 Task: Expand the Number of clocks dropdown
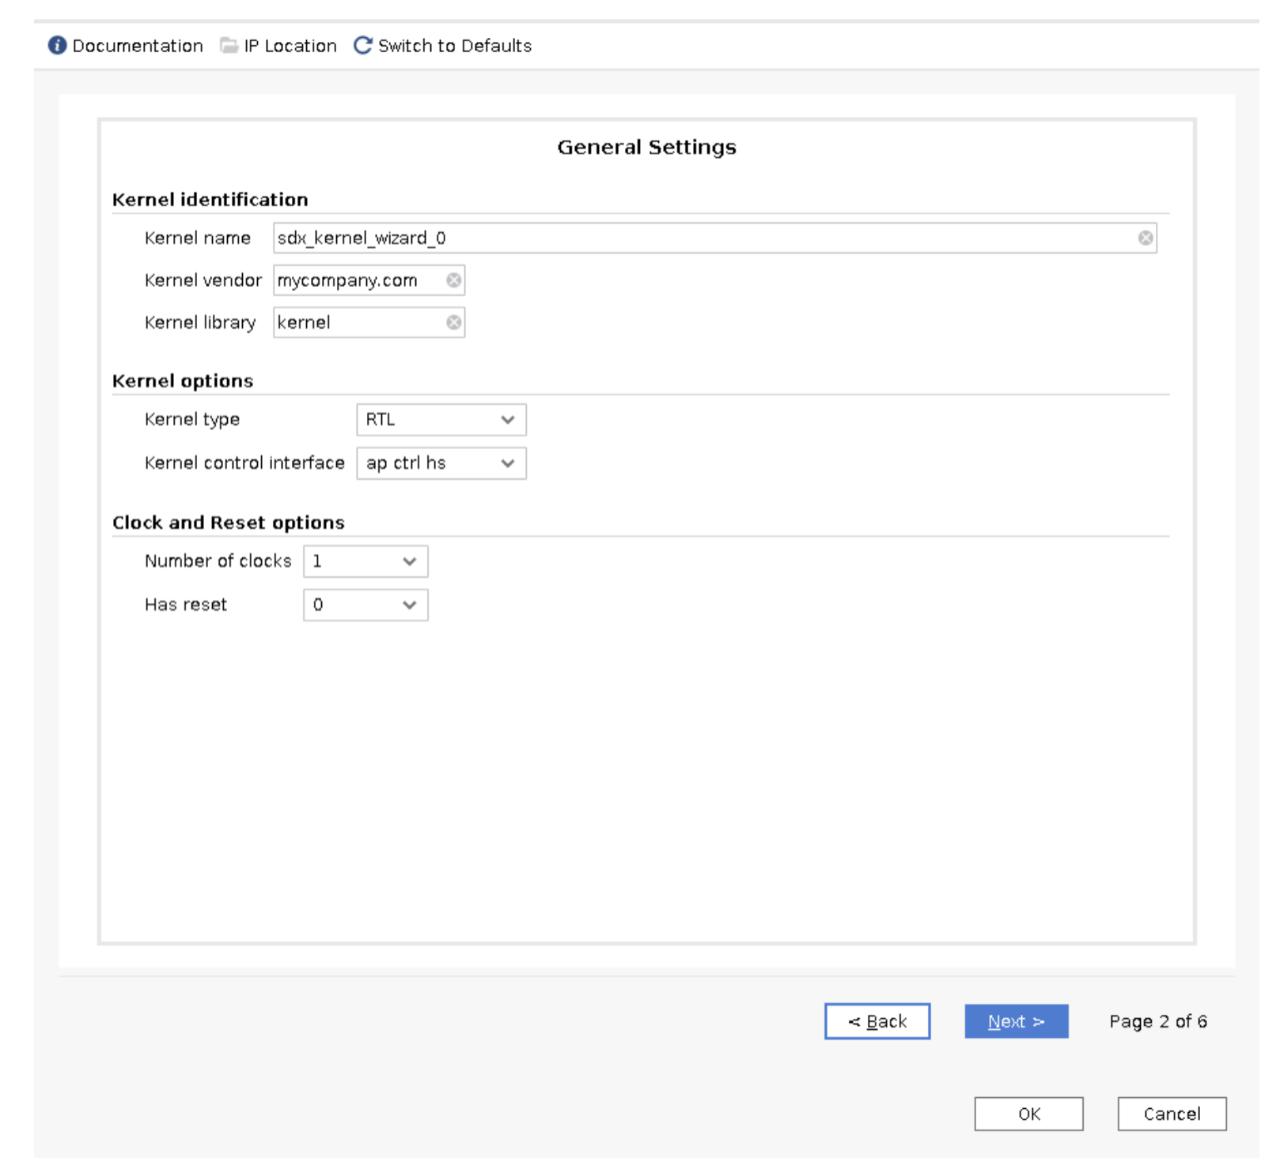click(x=366, y=561)
